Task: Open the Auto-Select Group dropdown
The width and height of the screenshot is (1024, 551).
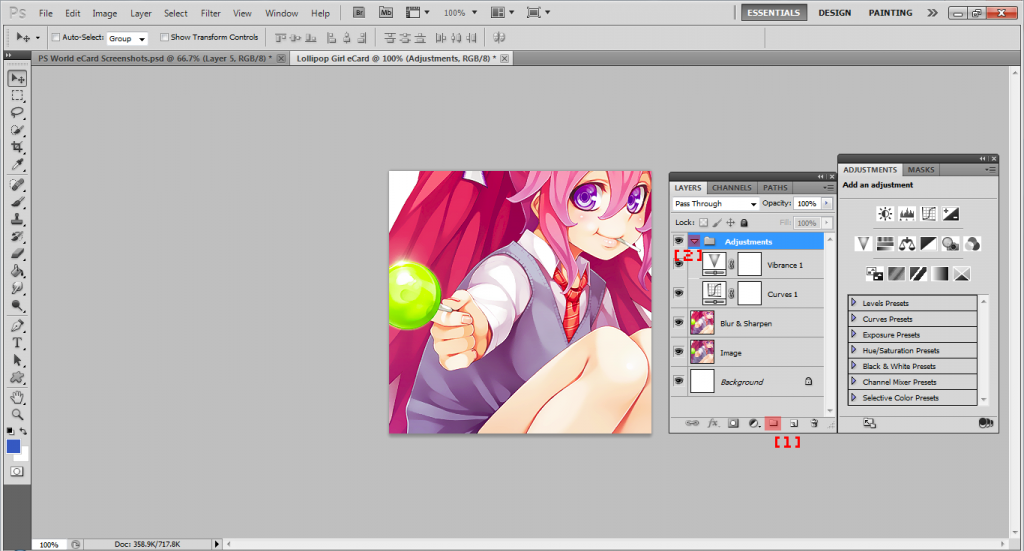Action: click(127, 38)
